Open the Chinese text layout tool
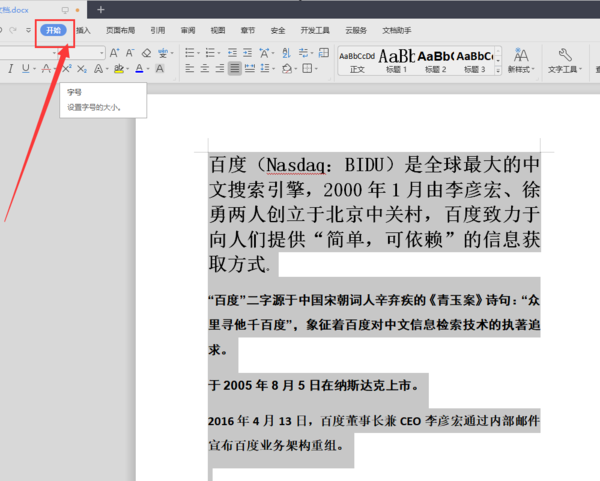Screen dimensions: 600x481 point(264,52)
